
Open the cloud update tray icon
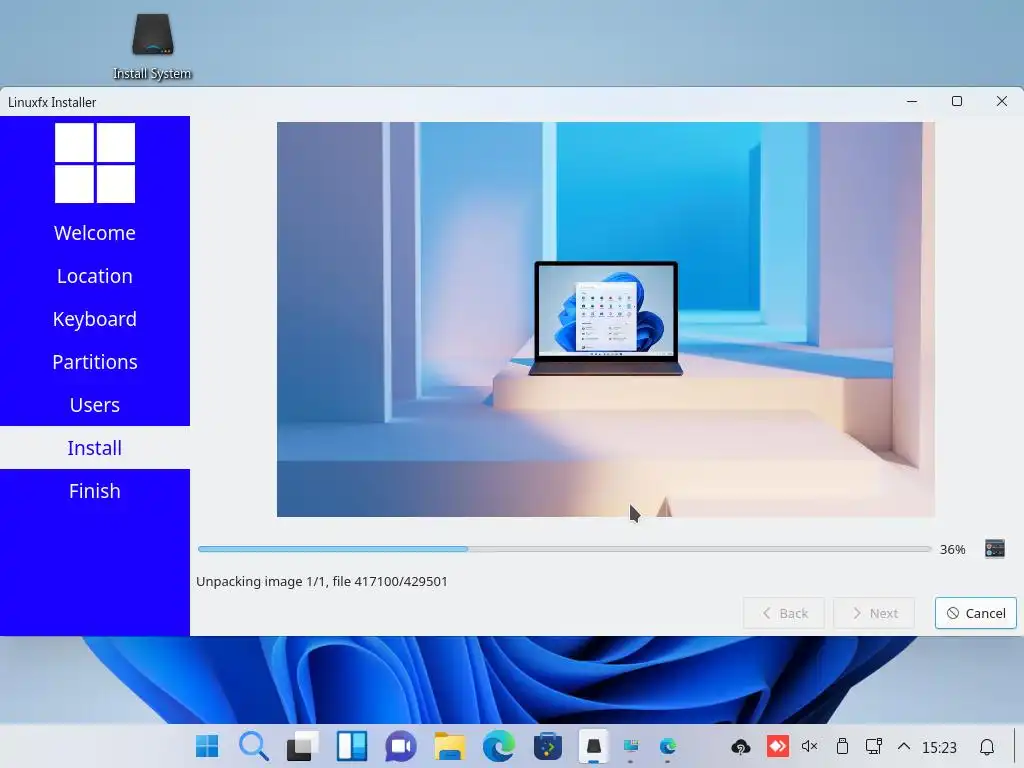pos(741,746)
